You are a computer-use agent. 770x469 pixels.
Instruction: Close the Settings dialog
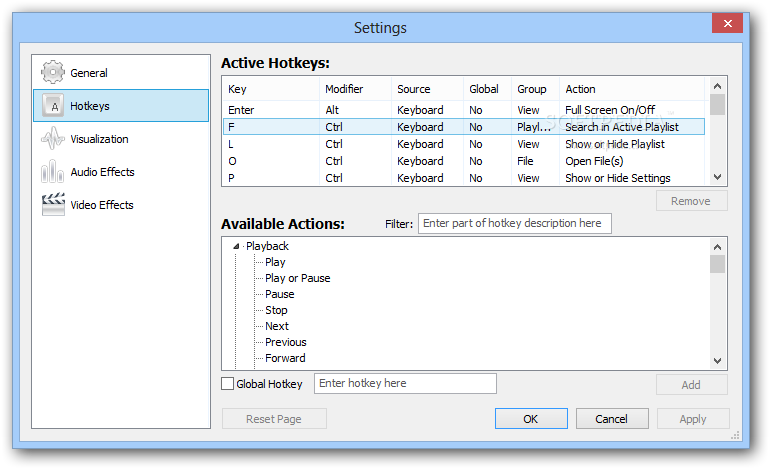[728, 23]
